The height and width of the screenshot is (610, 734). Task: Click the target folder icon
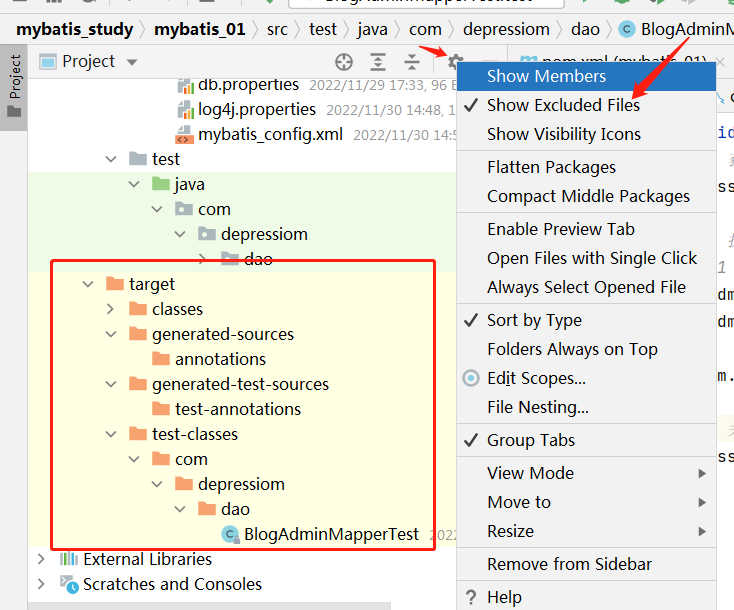(x=115, y=284)
